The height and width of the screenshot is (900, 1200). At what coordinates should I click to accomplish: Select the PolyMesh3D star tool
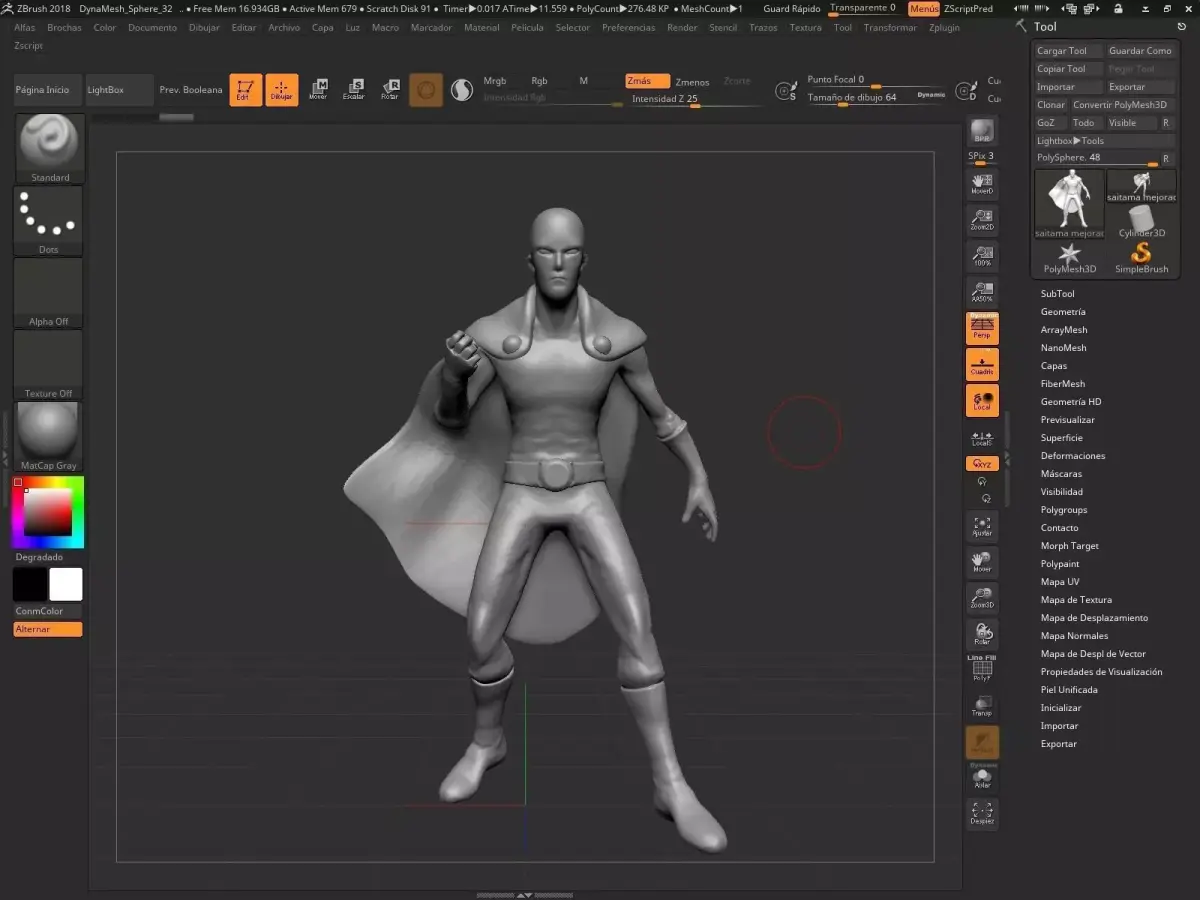pos(1070,258)
